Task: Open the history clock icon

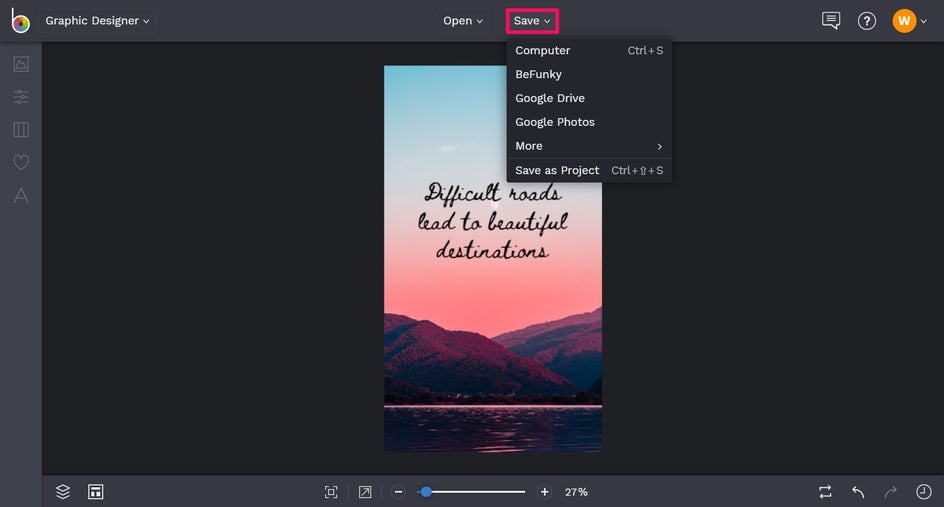Action: [x=923, y=492]
